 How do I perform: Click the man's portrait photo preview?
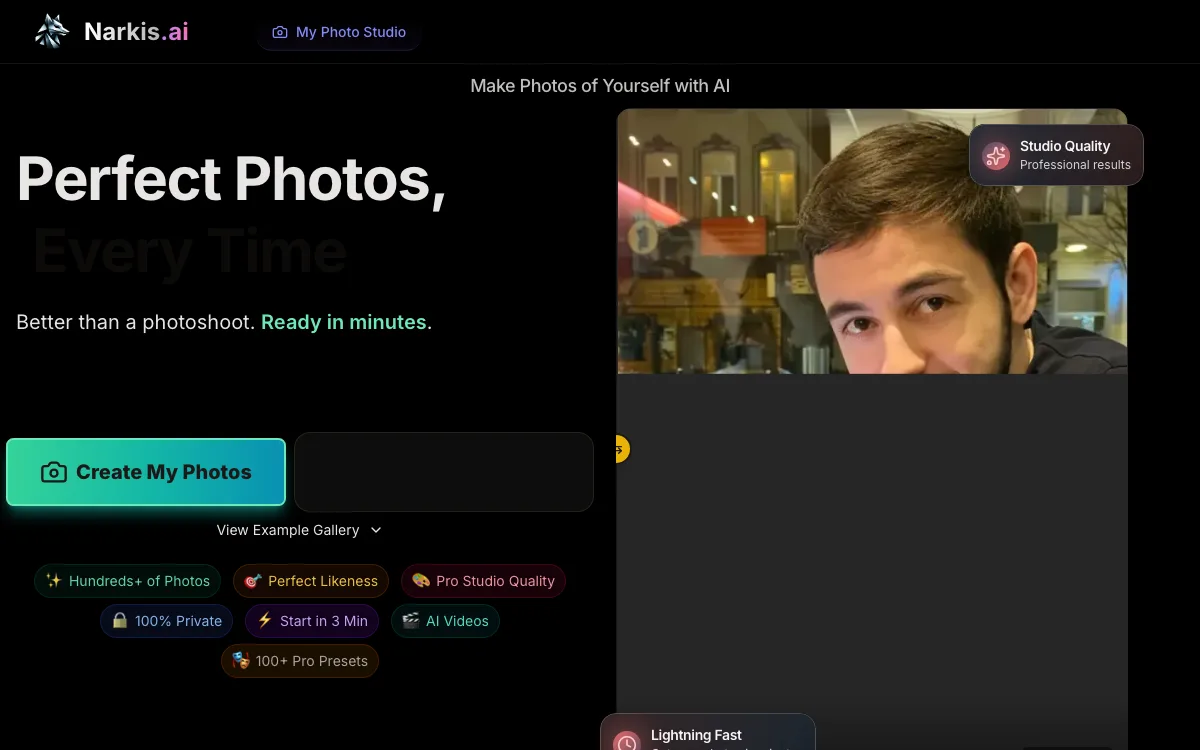(x=872, y=241)
